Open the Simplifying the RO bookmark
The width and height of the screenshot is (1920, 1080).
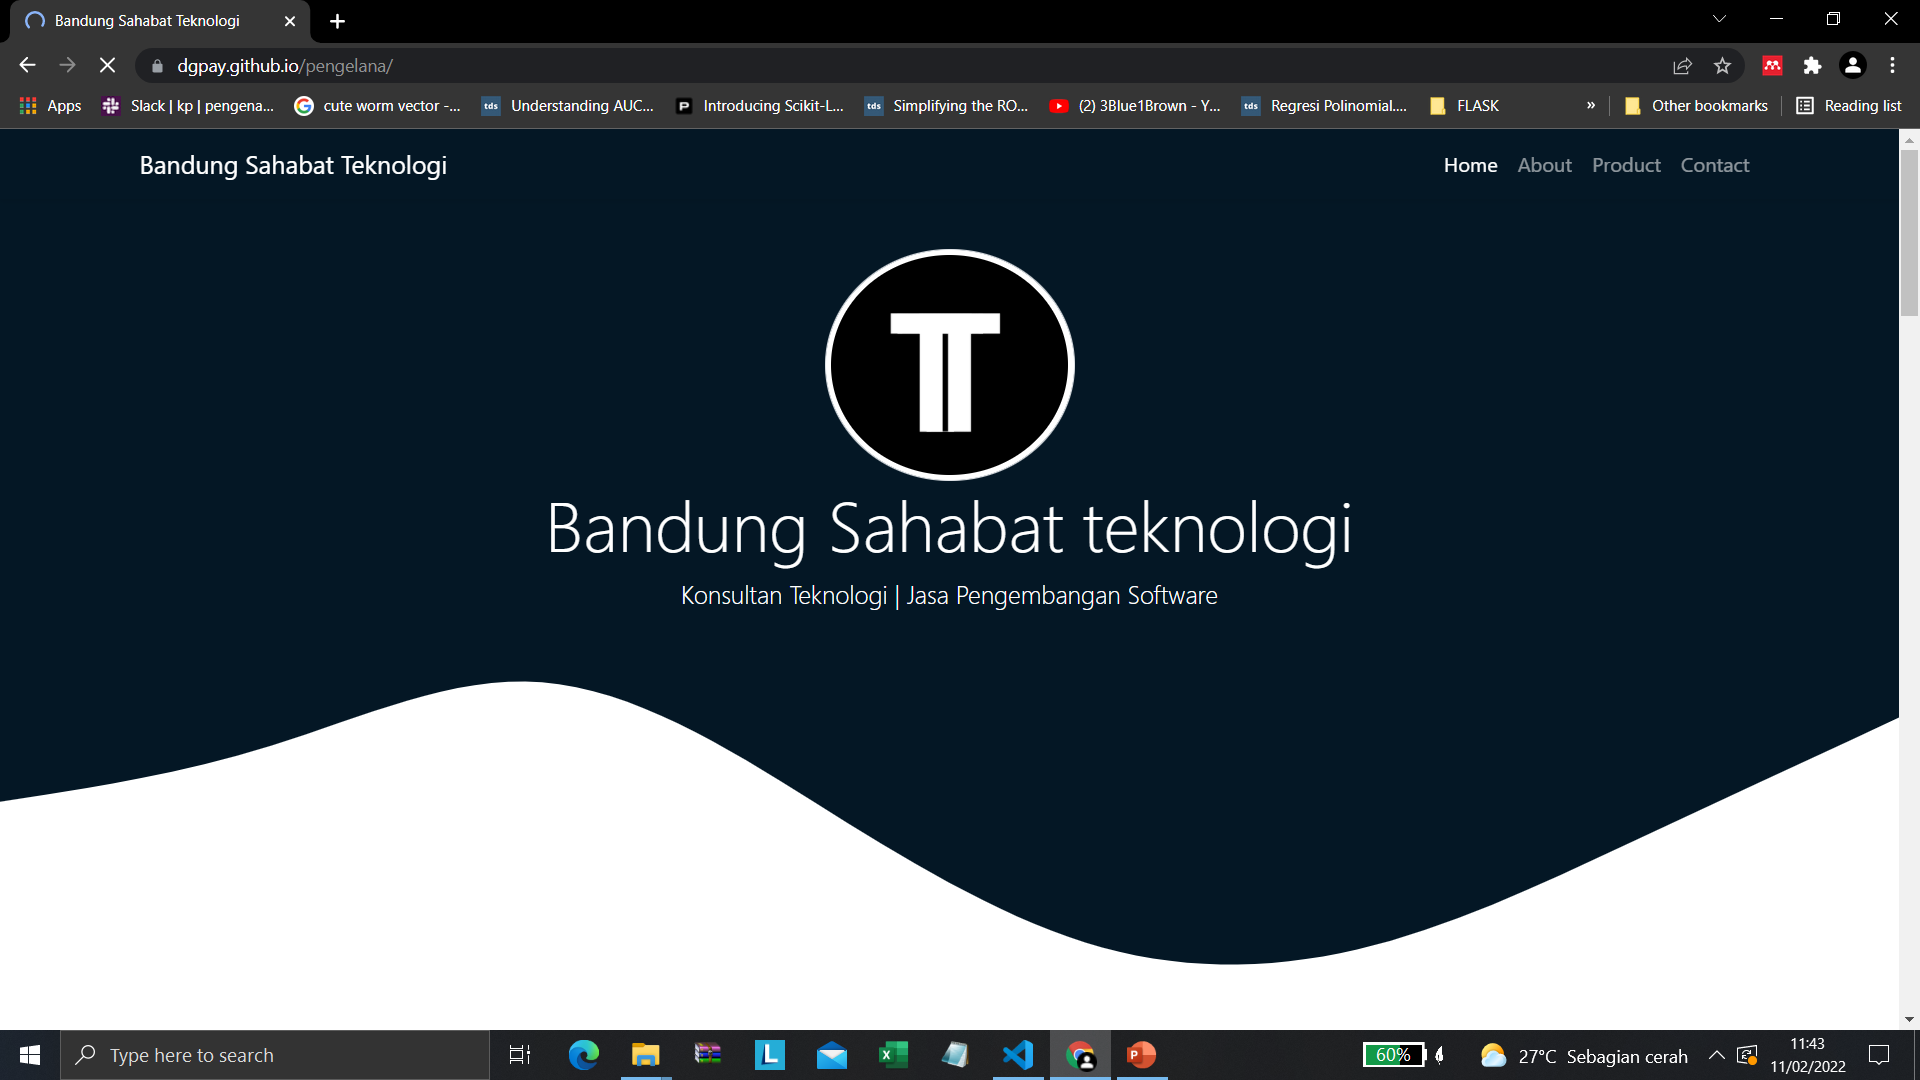(x=946, y=106)
